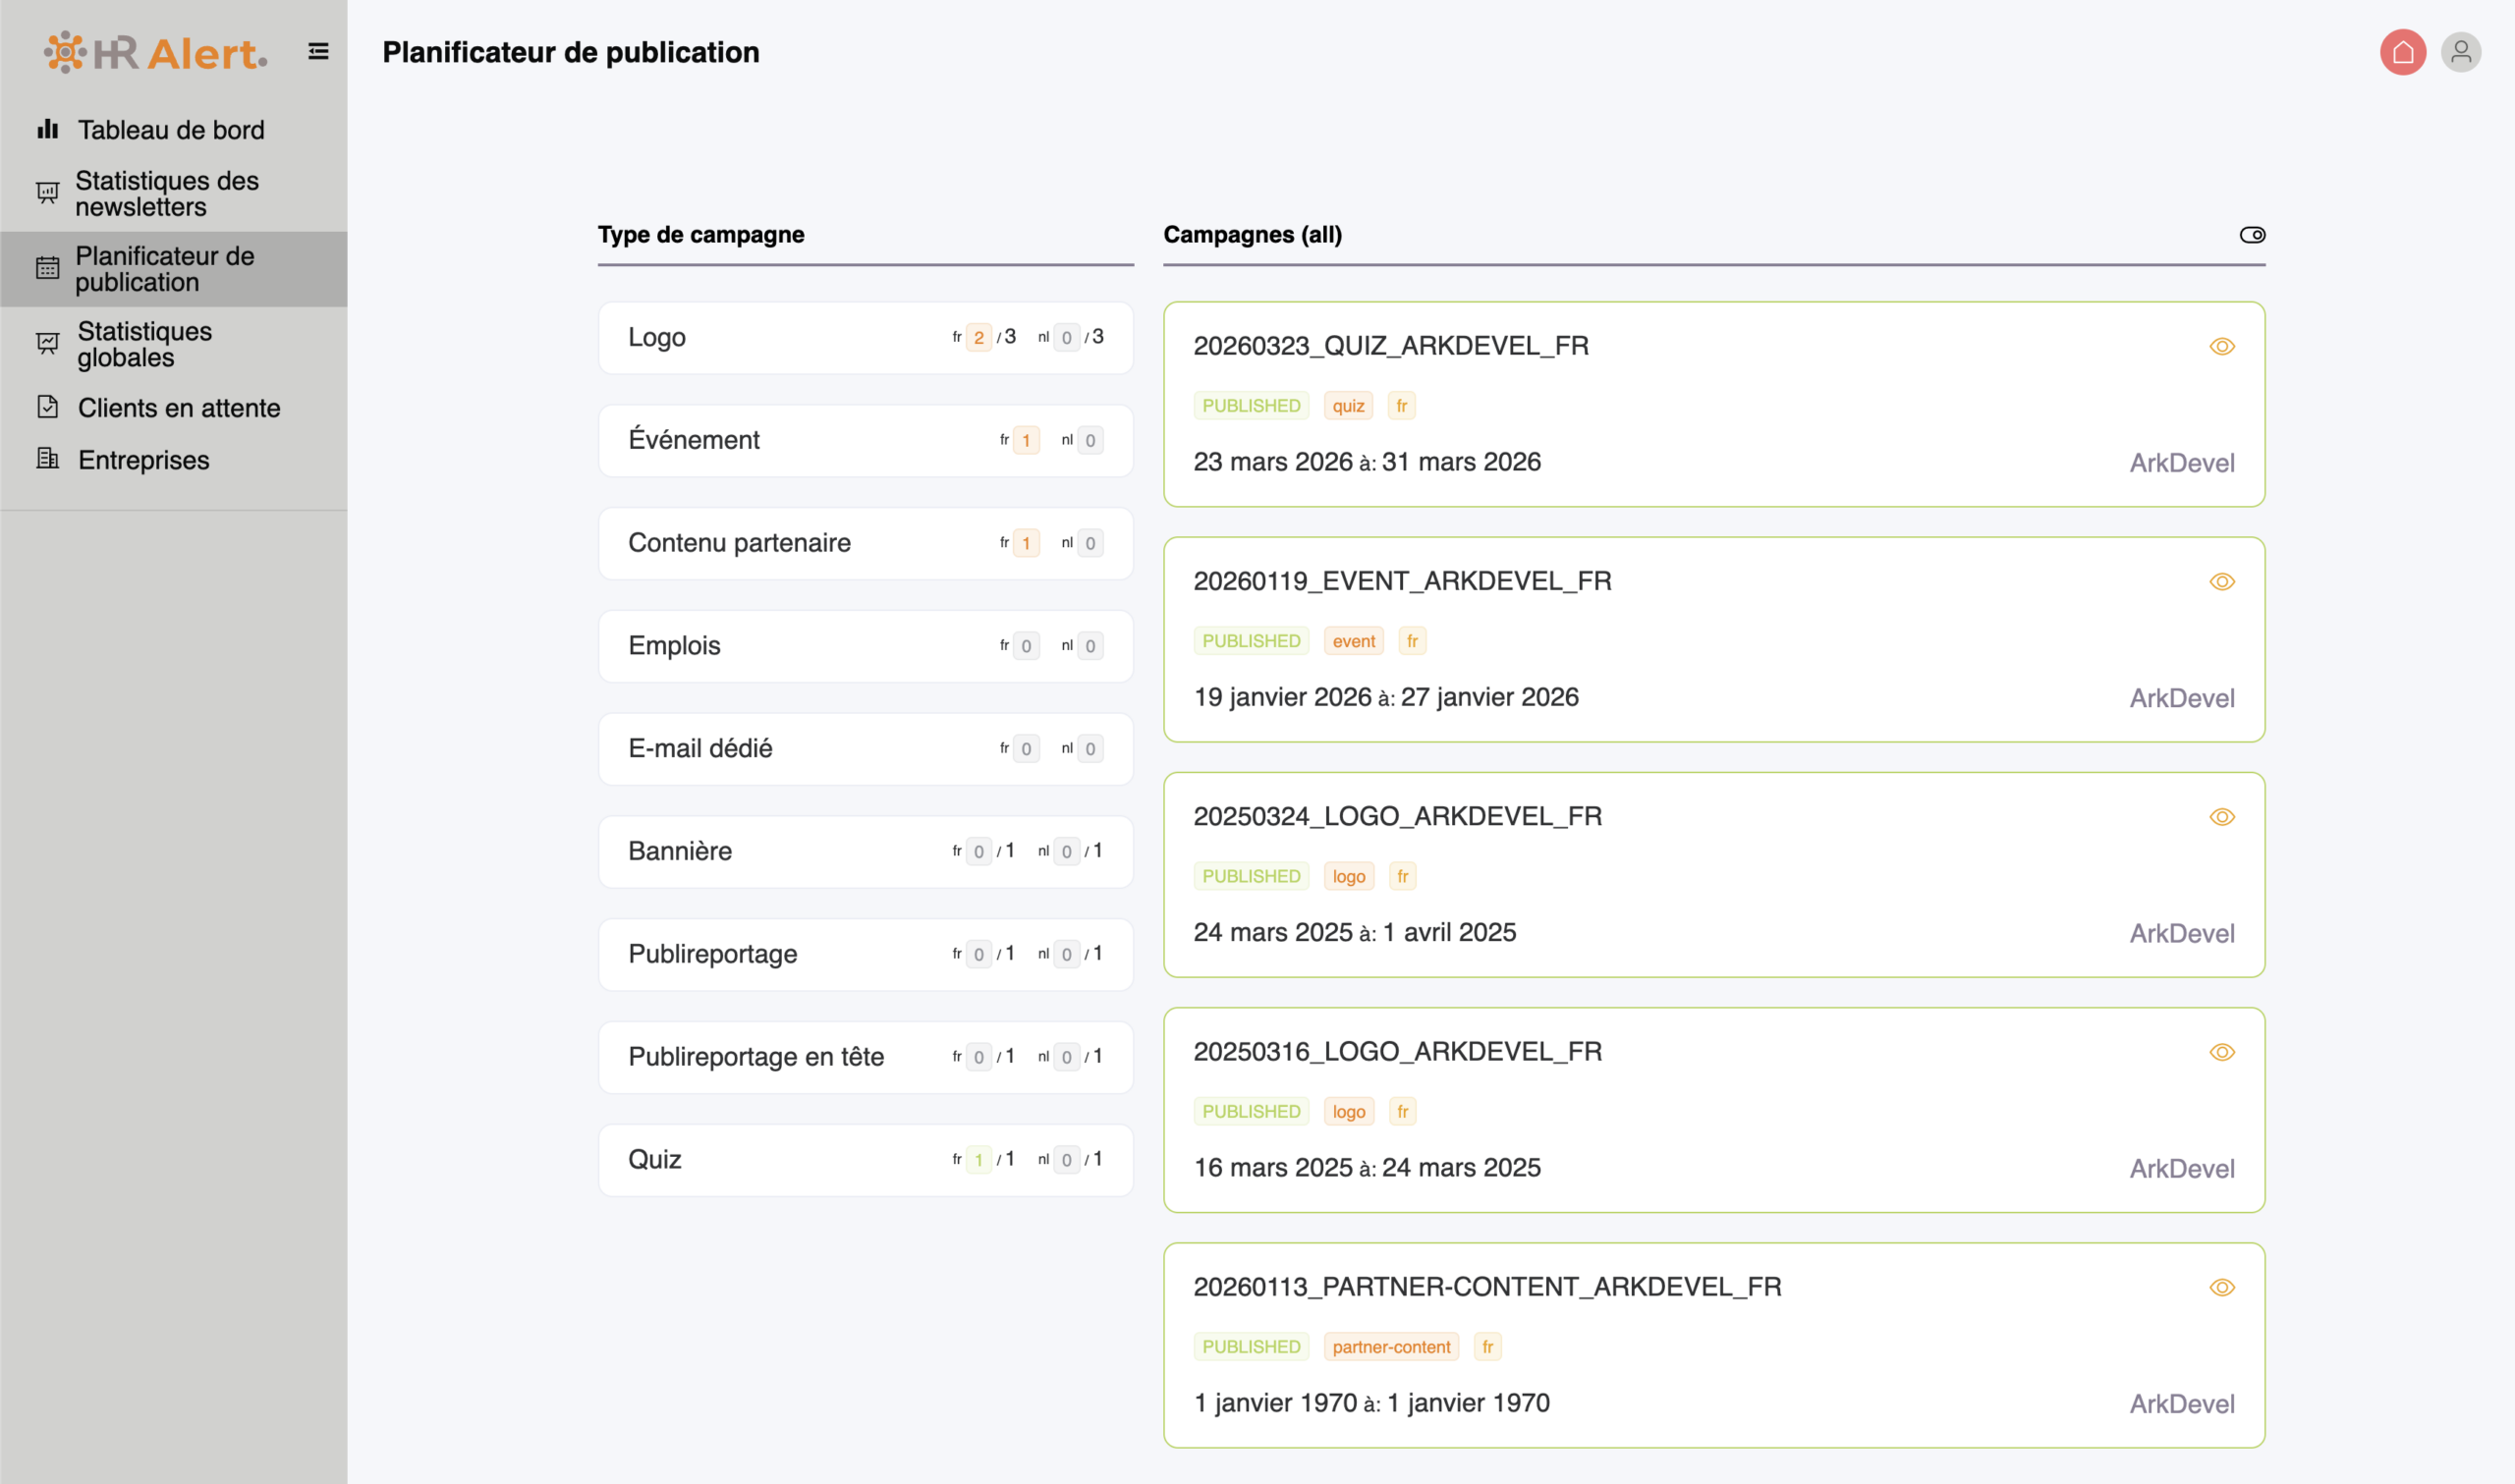Select the Contenu partenaire campaign type
2515x1484 pixels.
click(x=865, y=543)
